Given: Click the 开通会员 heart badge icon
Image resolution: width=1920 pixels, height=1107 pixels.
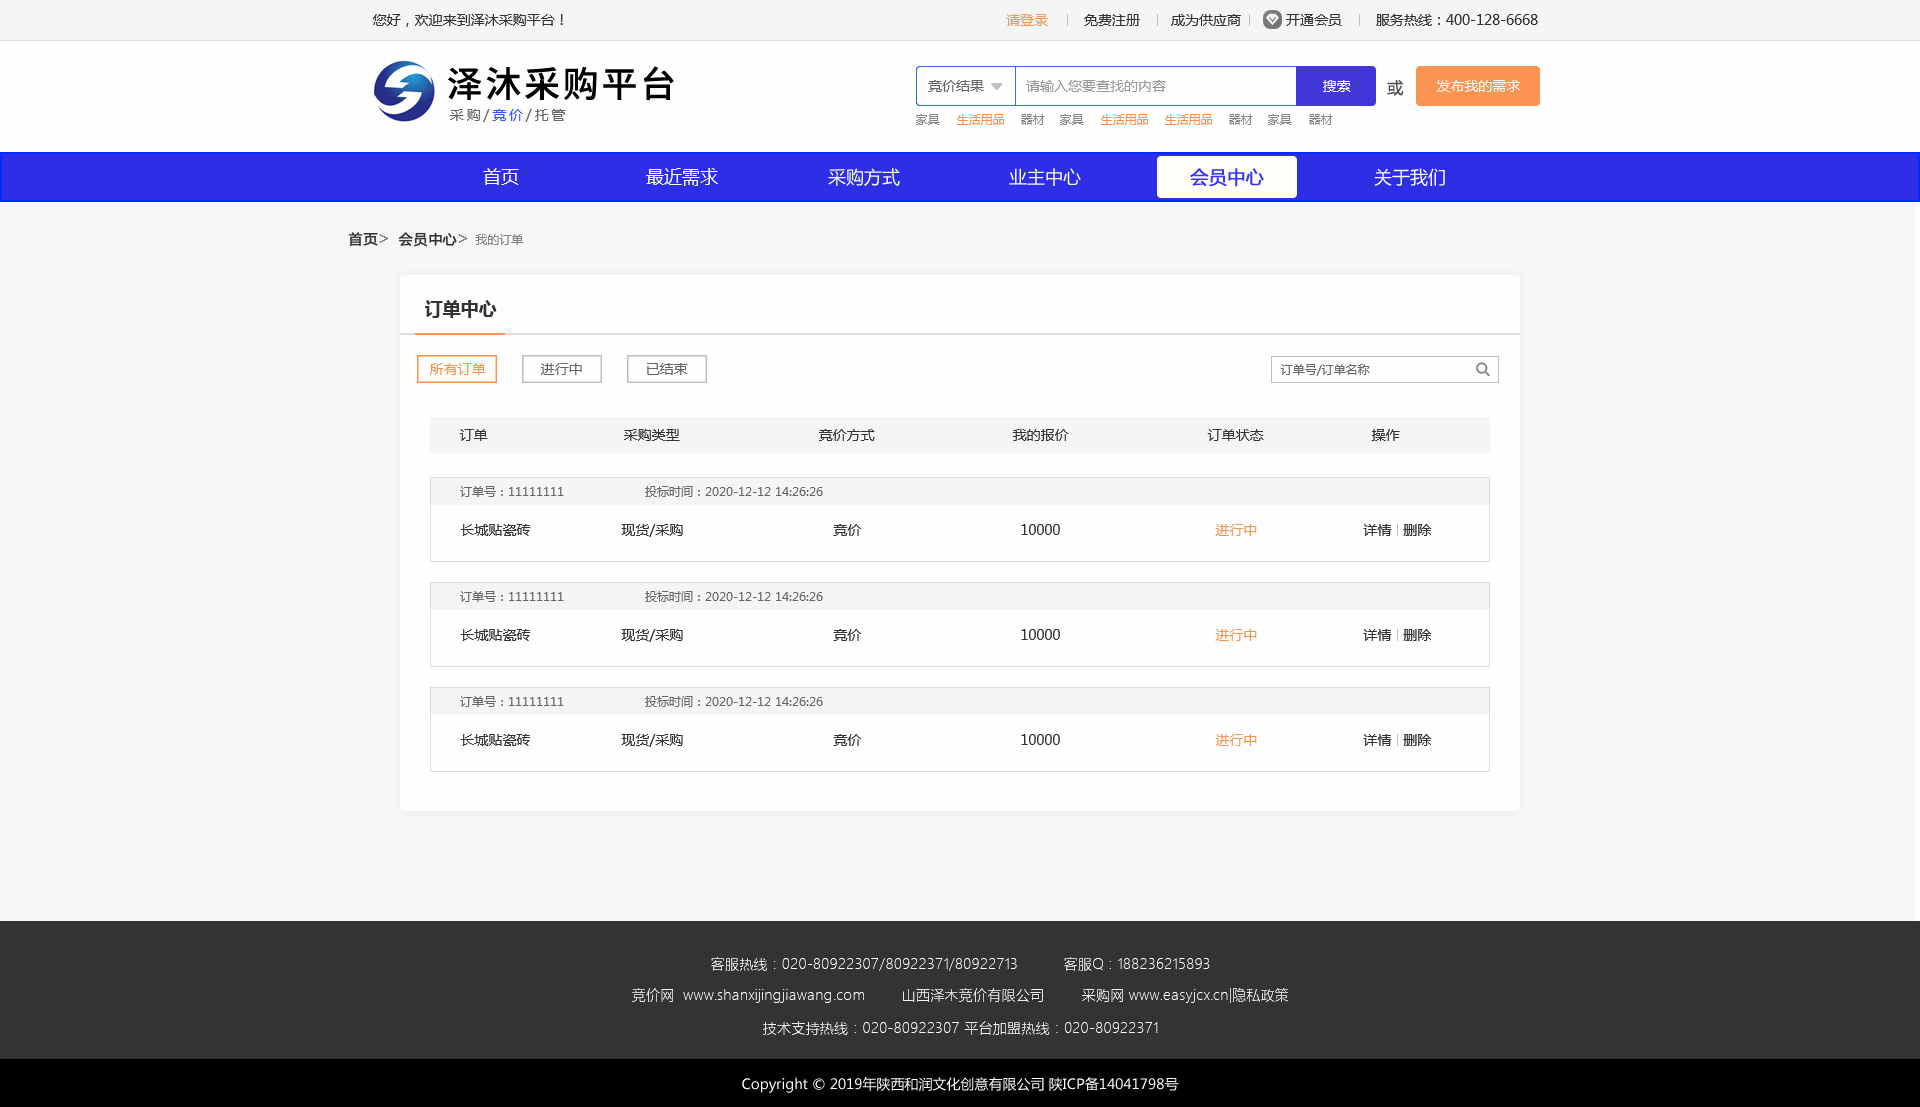Looking at the screenshot, I should [1272, 20].
